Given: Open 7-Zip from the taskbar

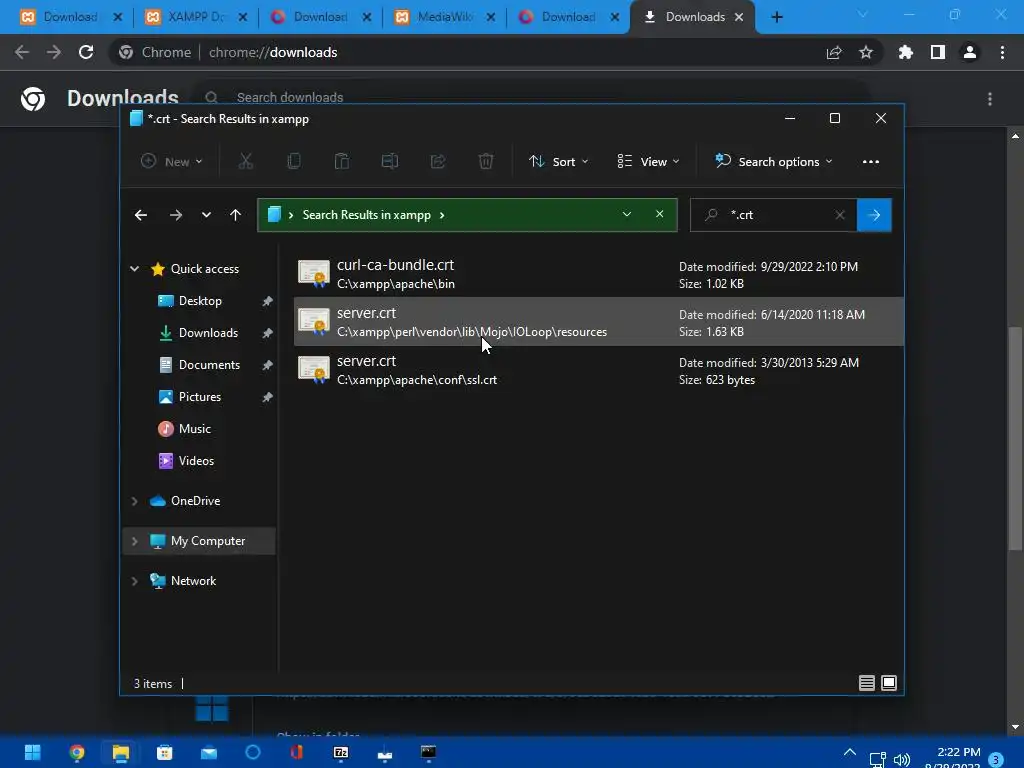Looking at the screenshot, I should (x=341, y=752).
